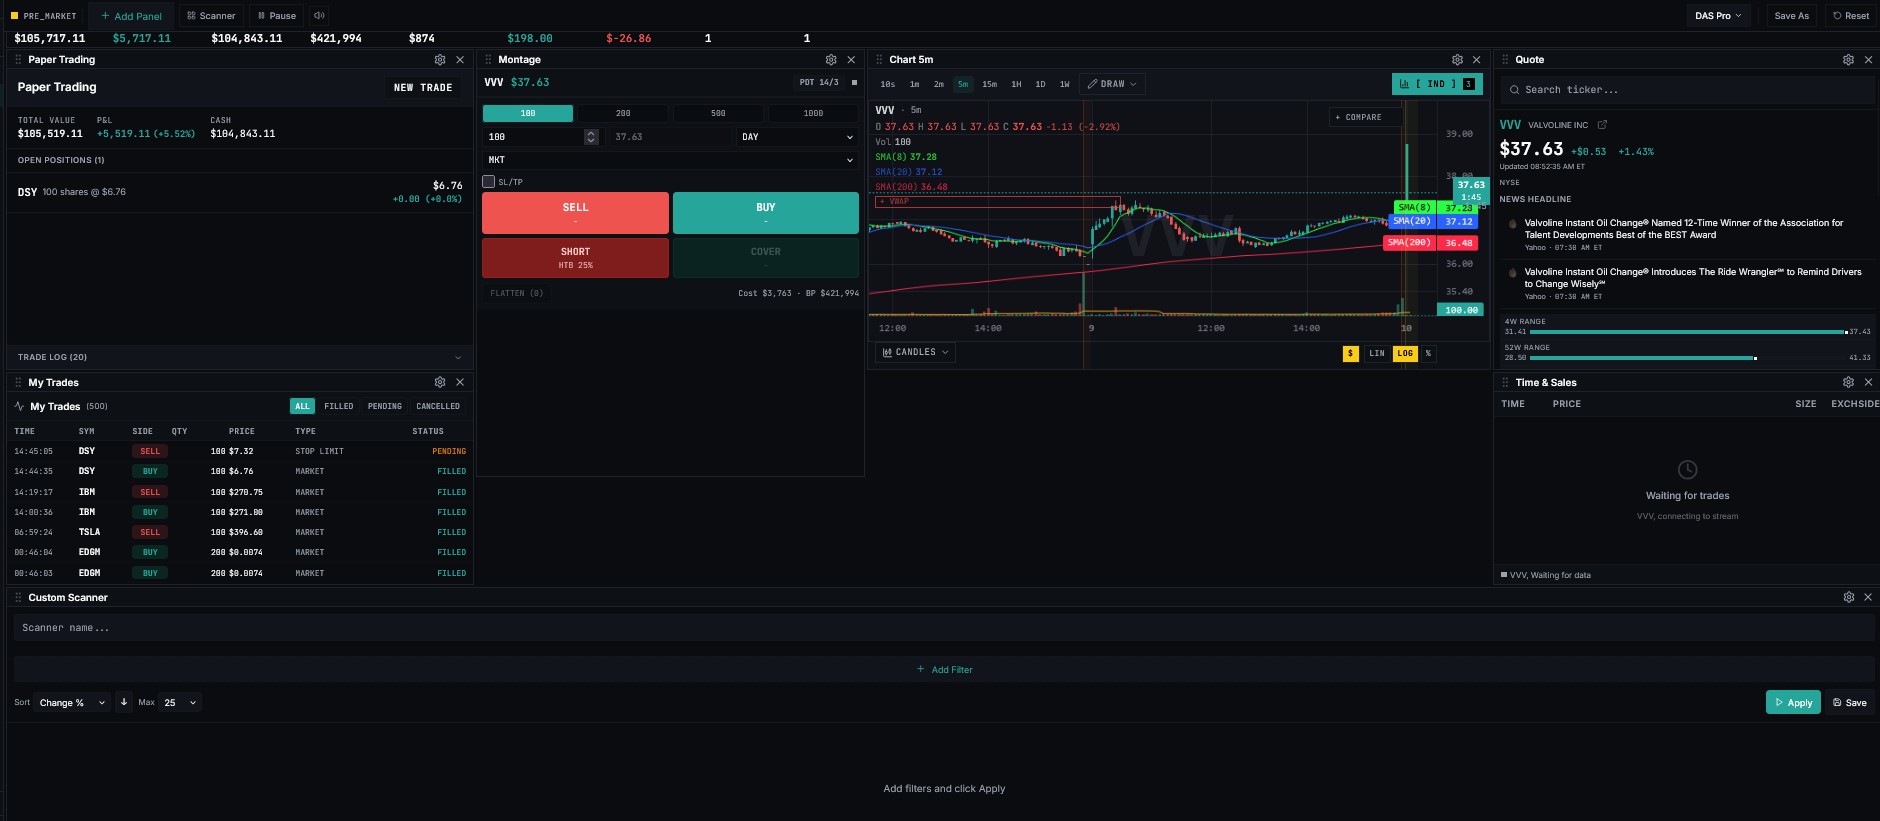1880x821 pixels.
Task: Close the Time & Sales panel
Action: tap(1868, 382)
